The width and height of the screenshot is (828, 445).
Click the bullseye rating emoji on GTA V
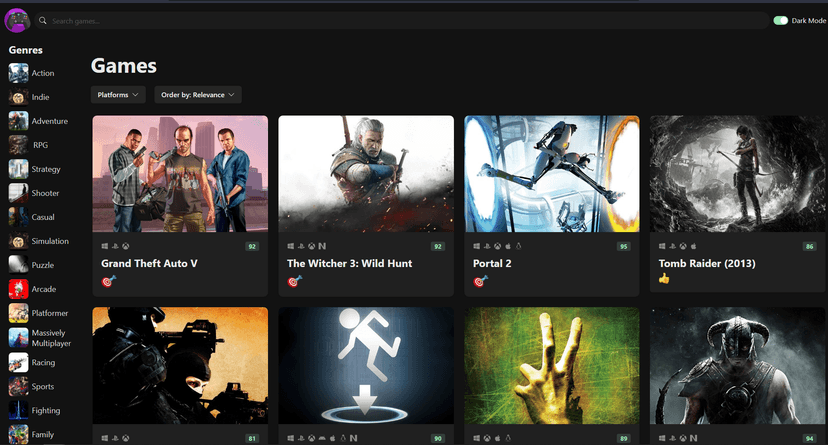tap(109, 281)
